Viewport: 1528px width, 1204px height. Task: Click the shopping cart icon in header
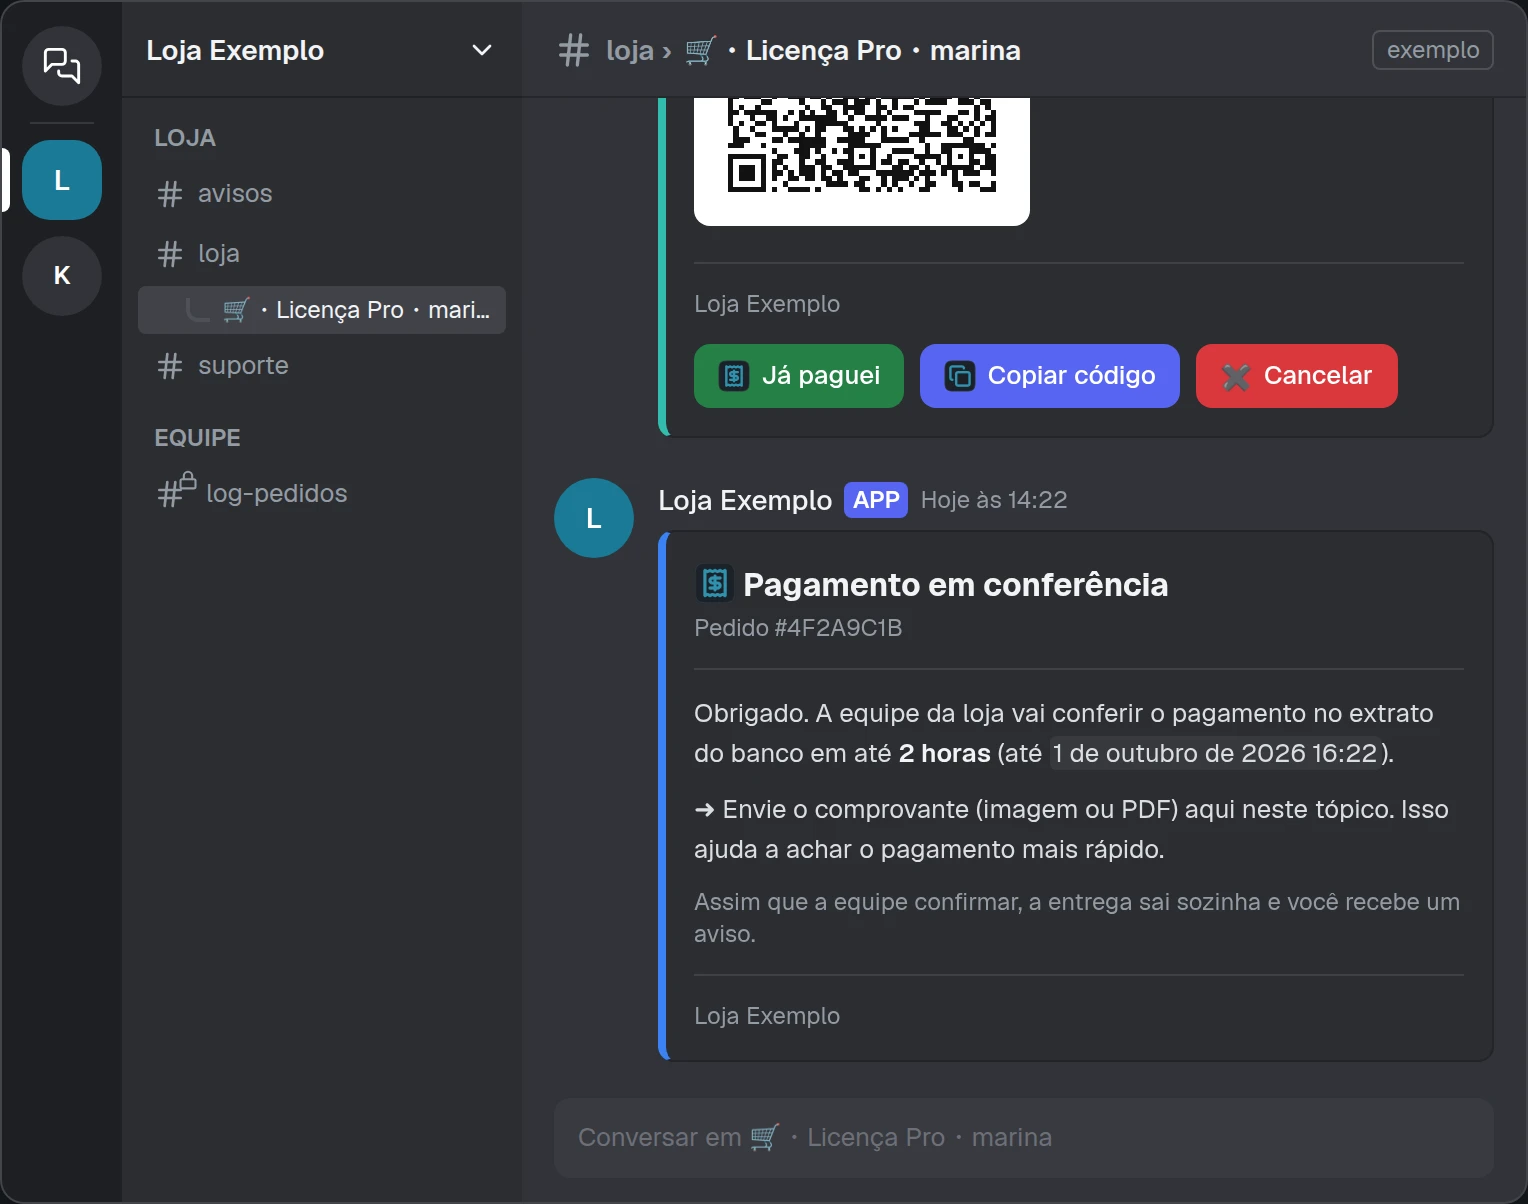[x=701, y=50]
